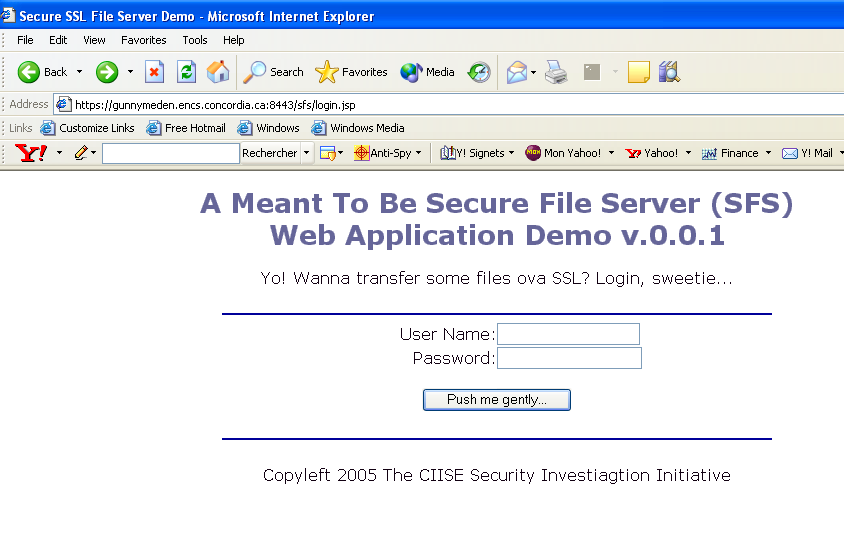The width and height of the screenshot is (844, 544).
Task: Open the View menu
Action: pos(94,40)
